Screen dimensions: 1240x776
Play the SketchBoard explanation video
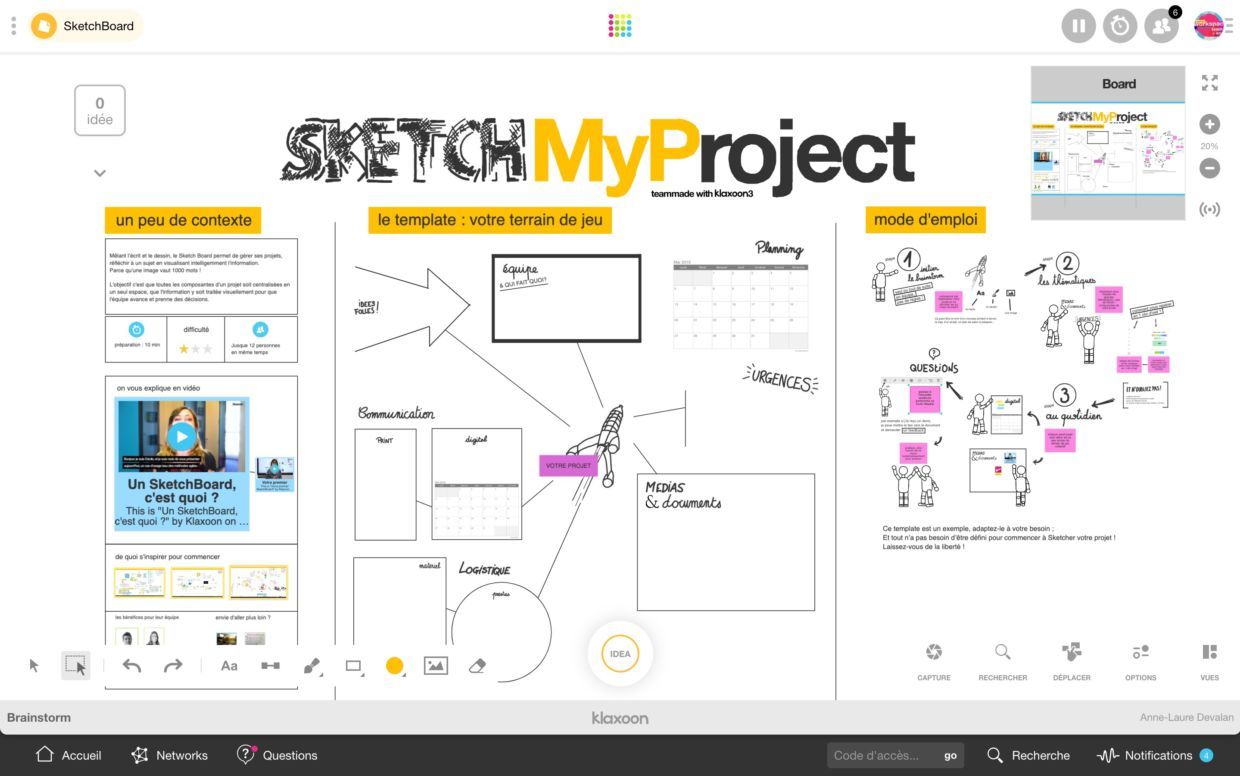click(181, 436)
